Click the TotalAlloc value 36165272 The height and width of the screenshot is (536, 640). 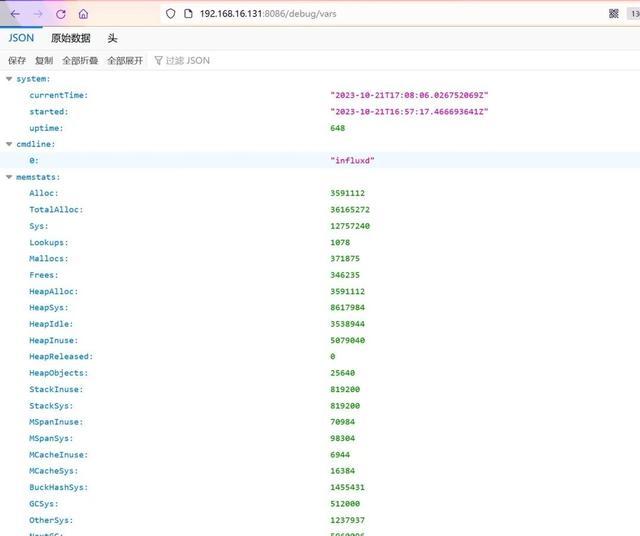pyautogui.click(x=350, y=209)
